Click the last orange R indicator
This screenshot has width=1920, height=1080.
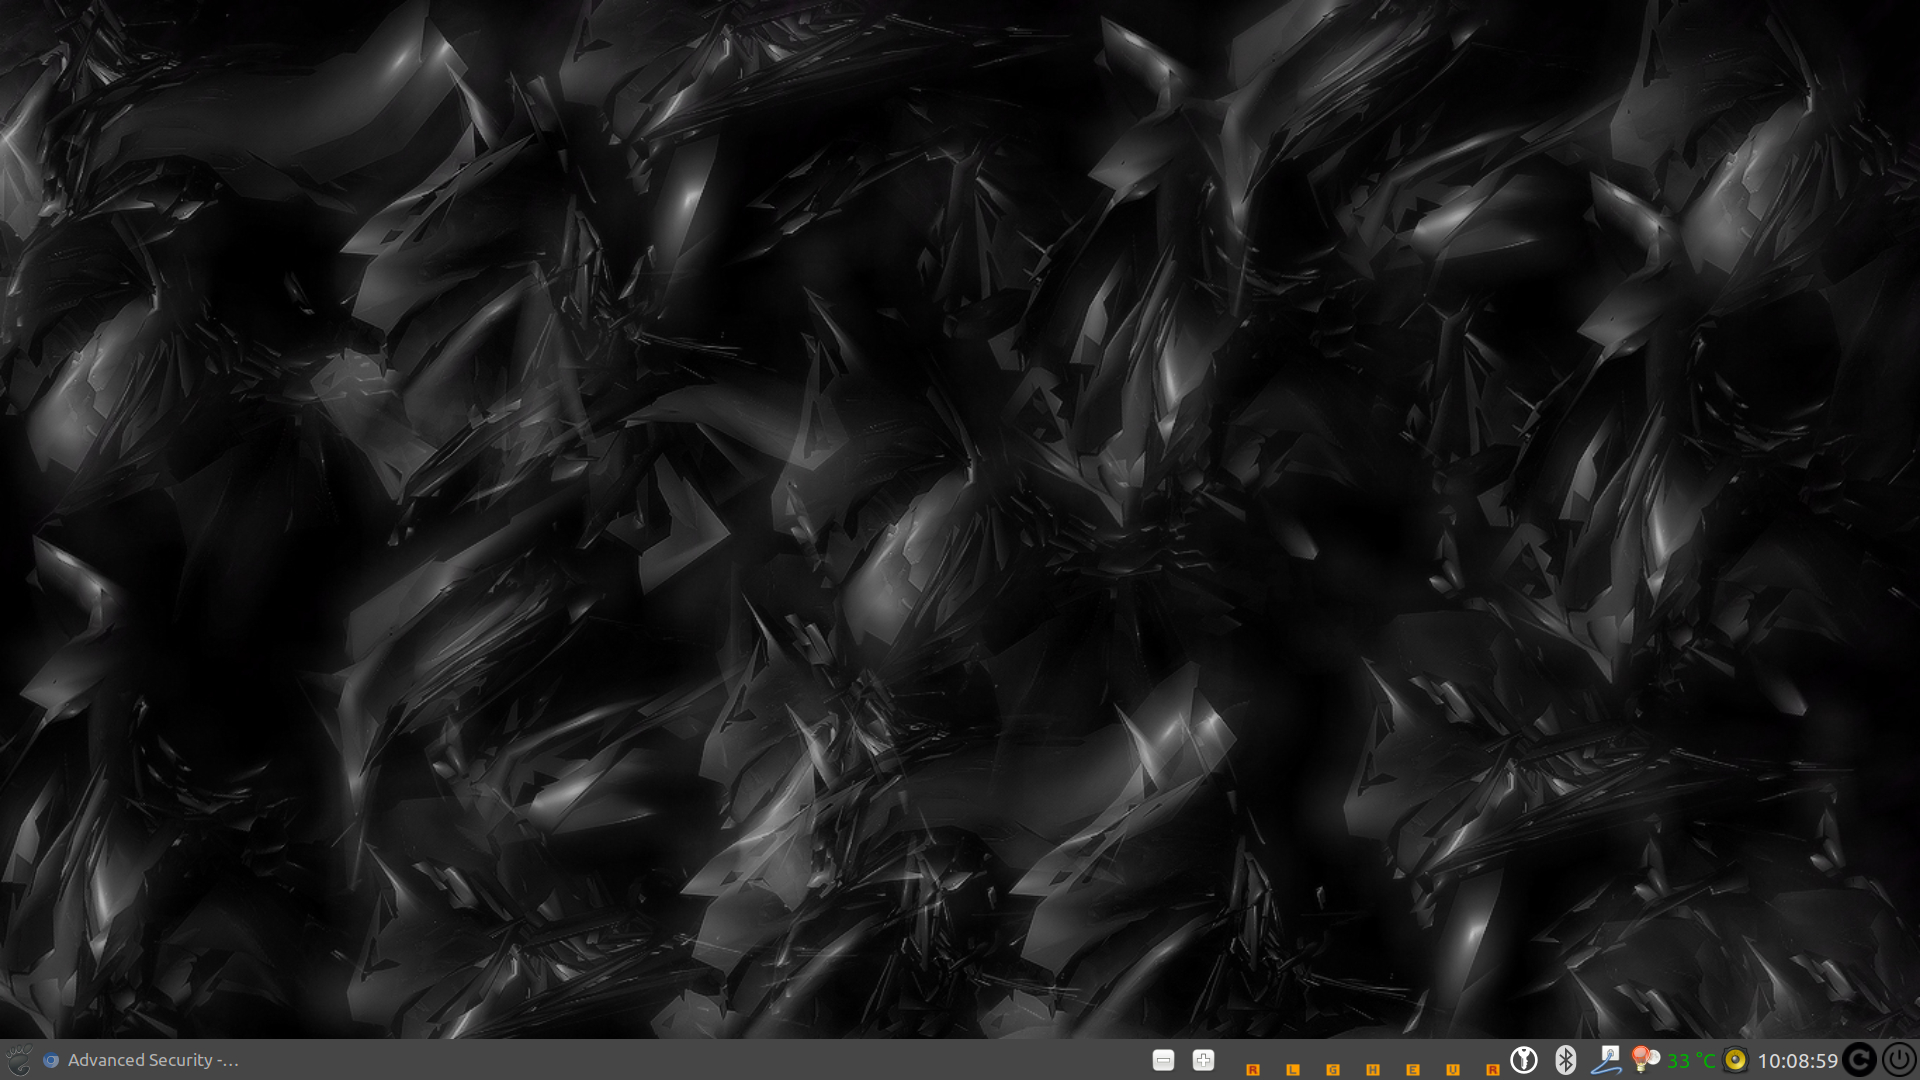tap(1492, 1069)
